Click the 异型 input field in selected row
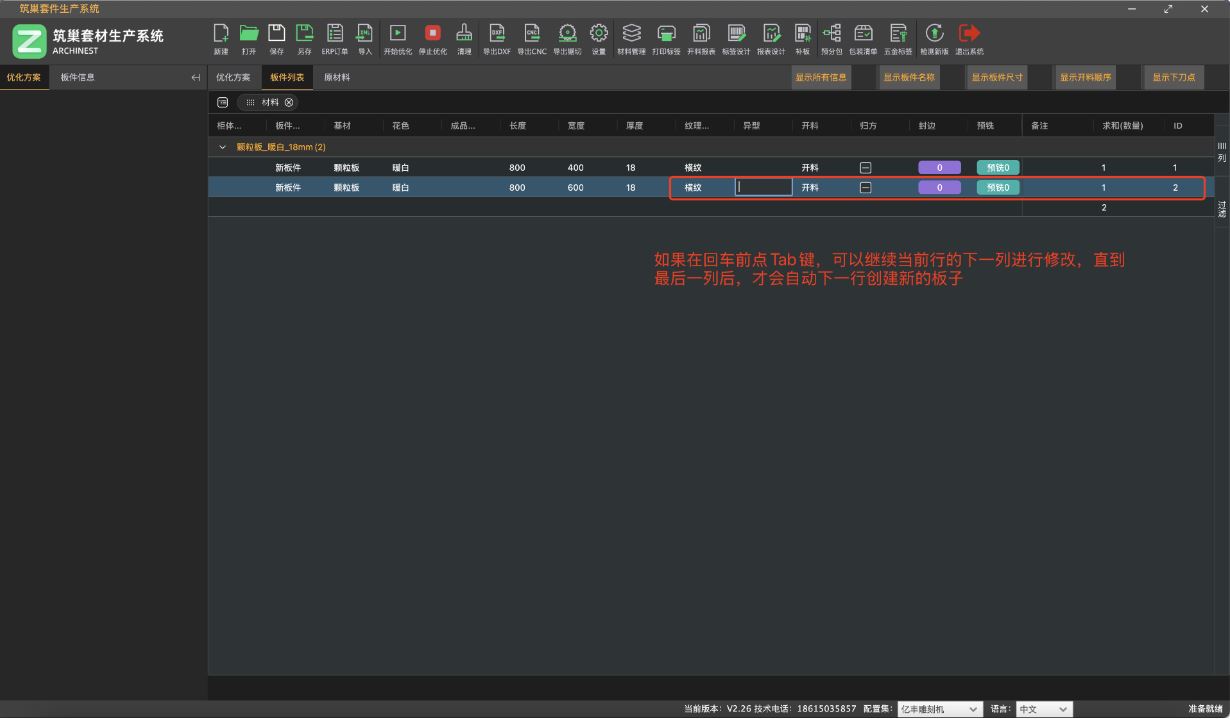The height and width of the screenshot is (719, 1230). pyautogui.click(x=764, y=188)
